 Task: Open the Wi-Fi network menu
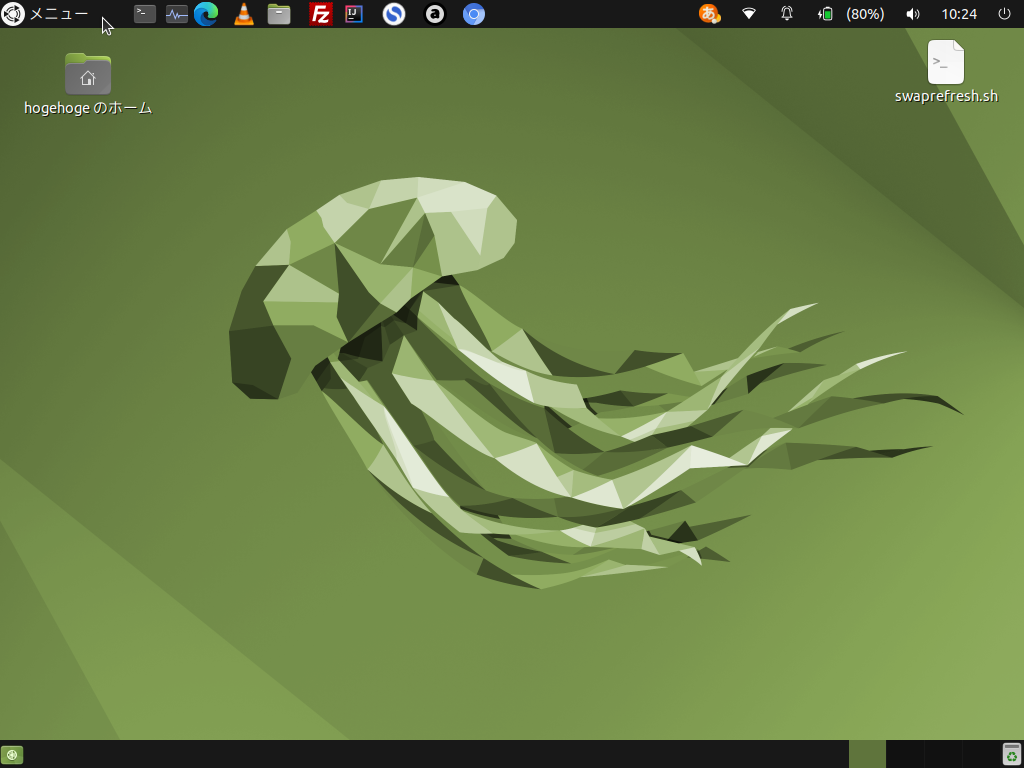[x=748, y=14]
